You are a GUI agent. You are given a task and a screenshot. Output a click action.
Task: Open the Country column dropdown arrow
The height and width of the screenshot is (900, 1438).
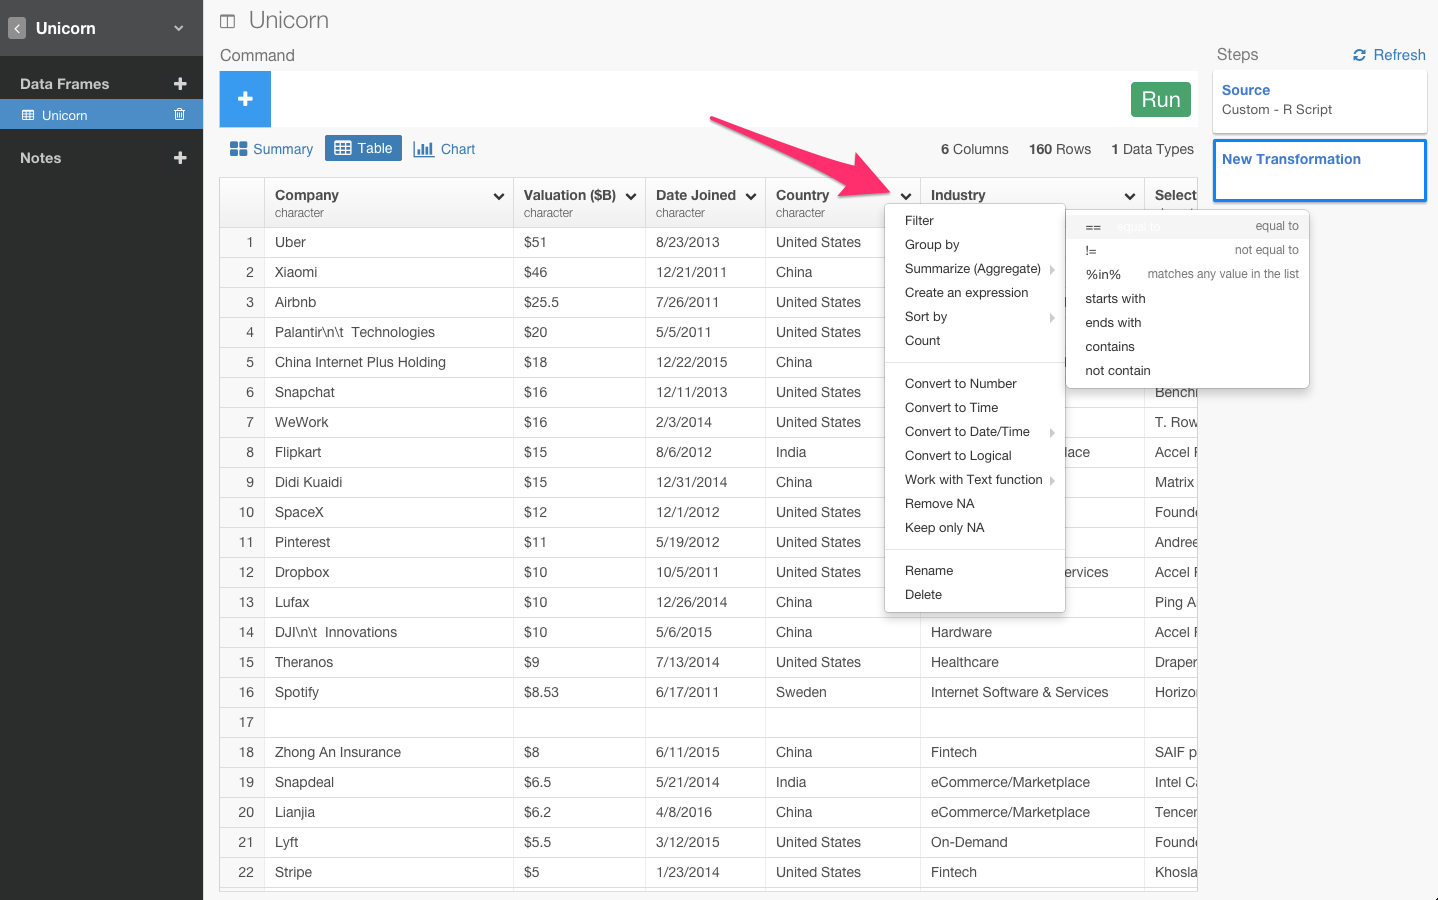[x=906, y=196]
